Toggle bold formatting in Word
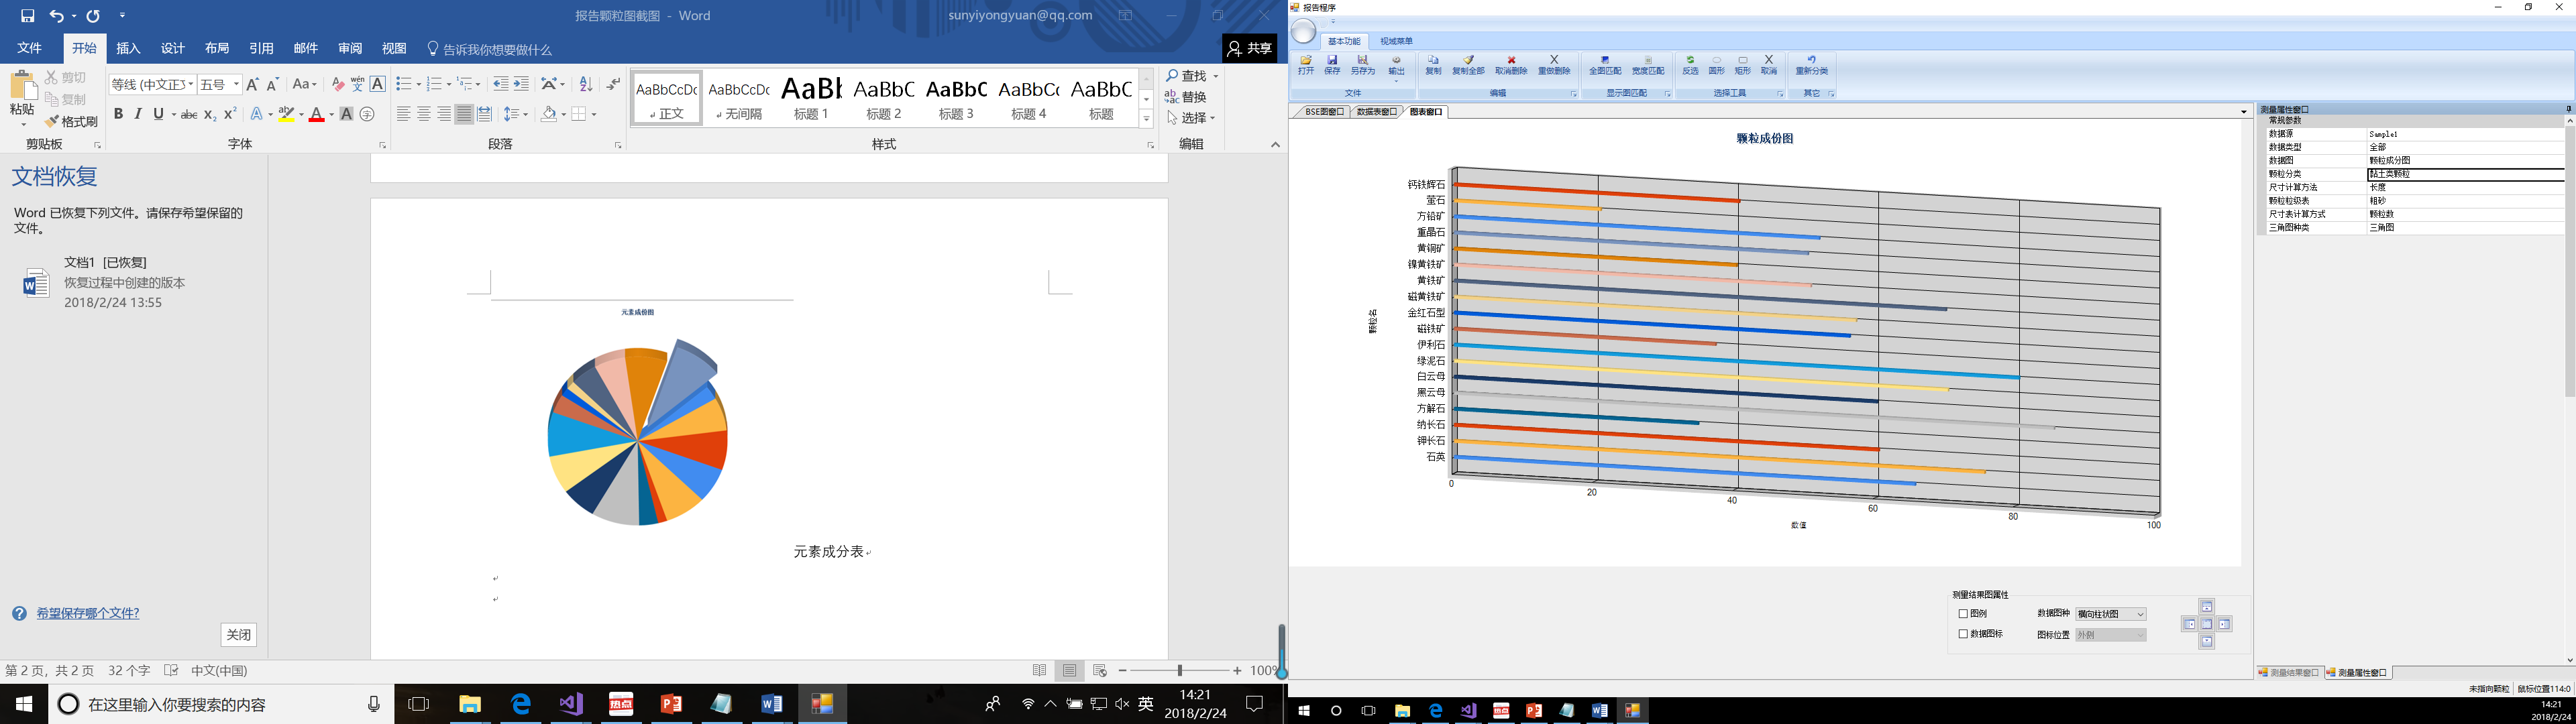 click(x=118, y=114)
